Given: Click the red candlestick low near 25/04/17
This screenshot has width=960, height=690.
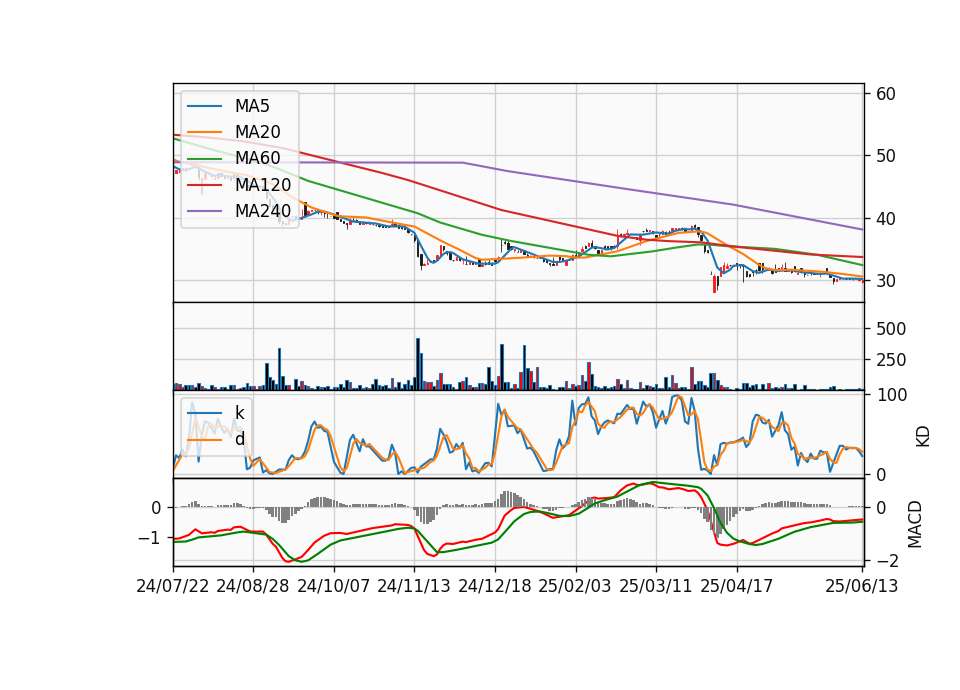Looking at the screenshot, I should [x=714, y=284].
